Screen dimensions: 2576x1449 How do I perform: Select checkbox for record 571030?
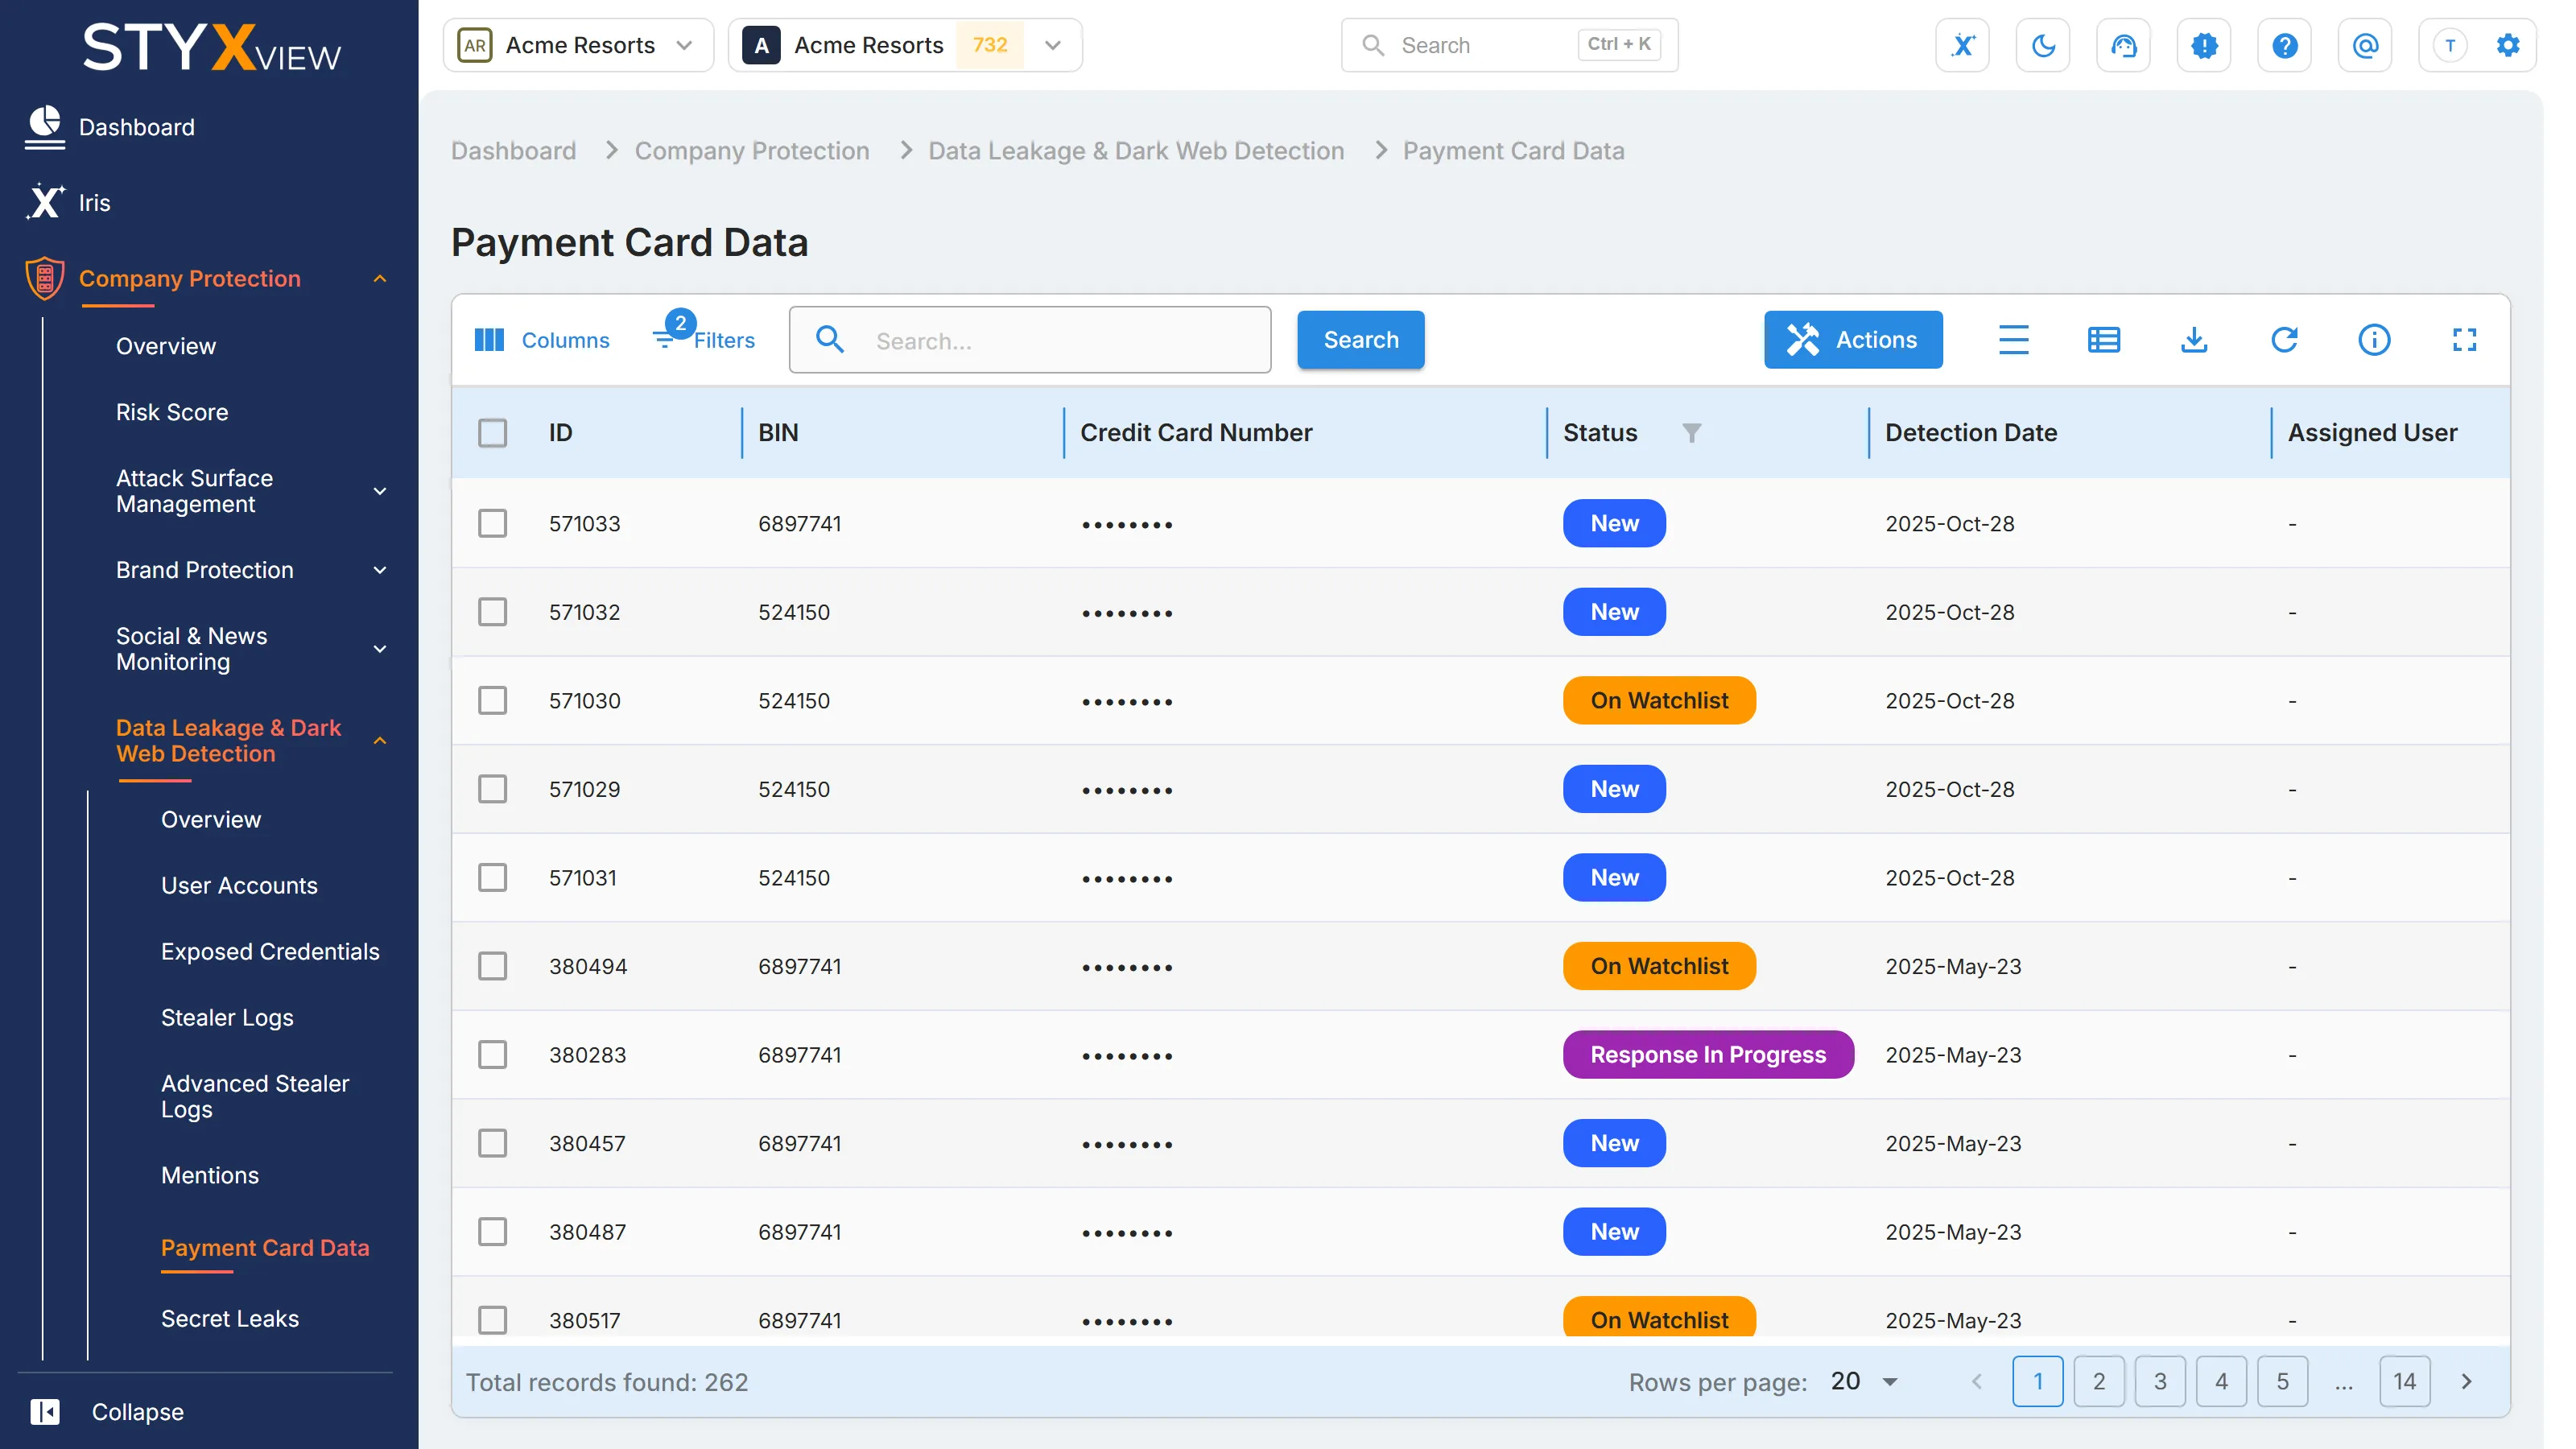pos(492,700)
